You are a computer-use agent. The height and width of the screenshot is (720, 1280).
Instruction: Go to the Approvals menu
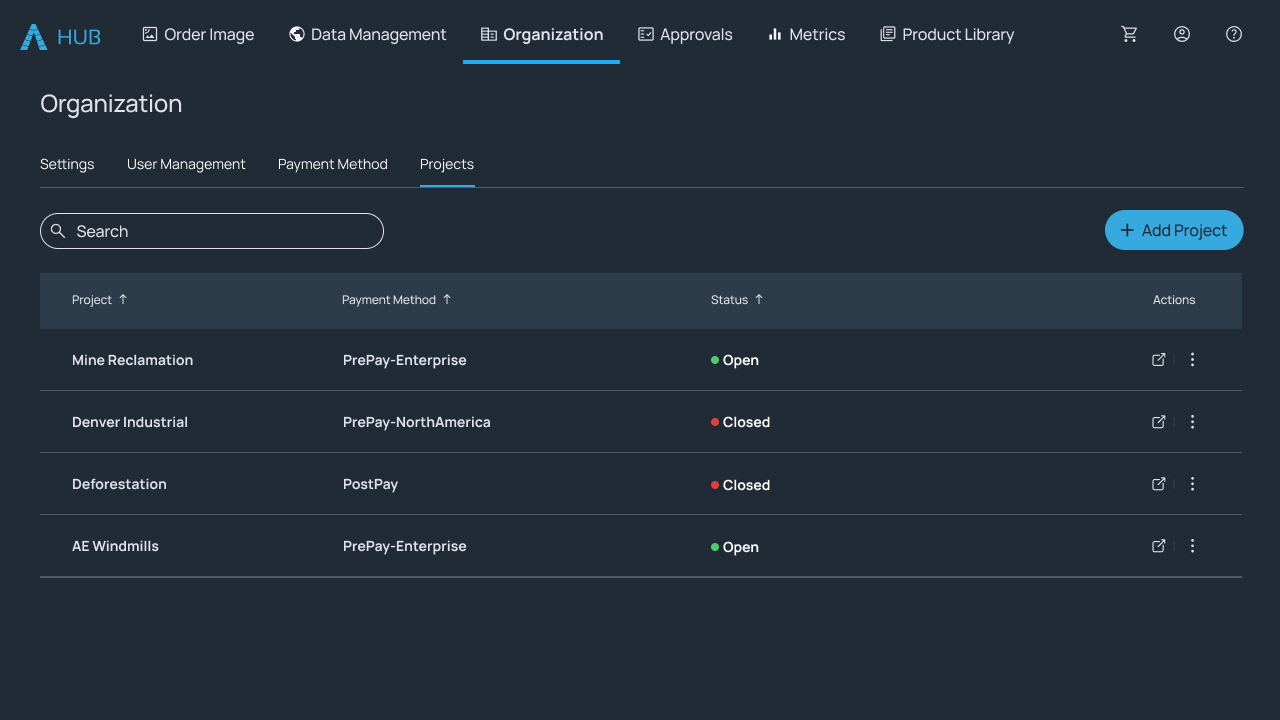coord(685,34)
